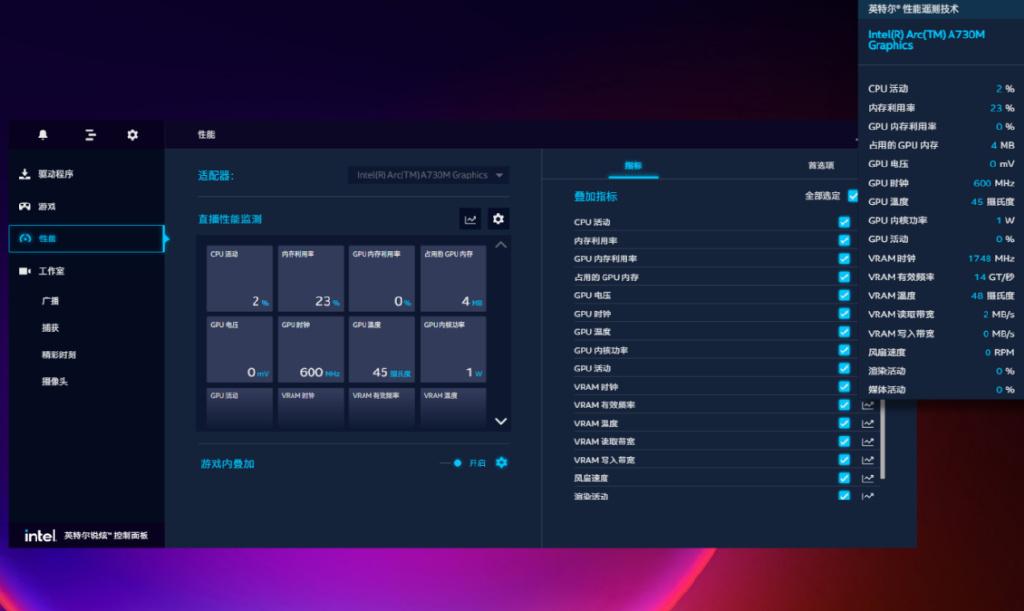Click graph icon for VRAM 温度 row

[x=868, y=424]
